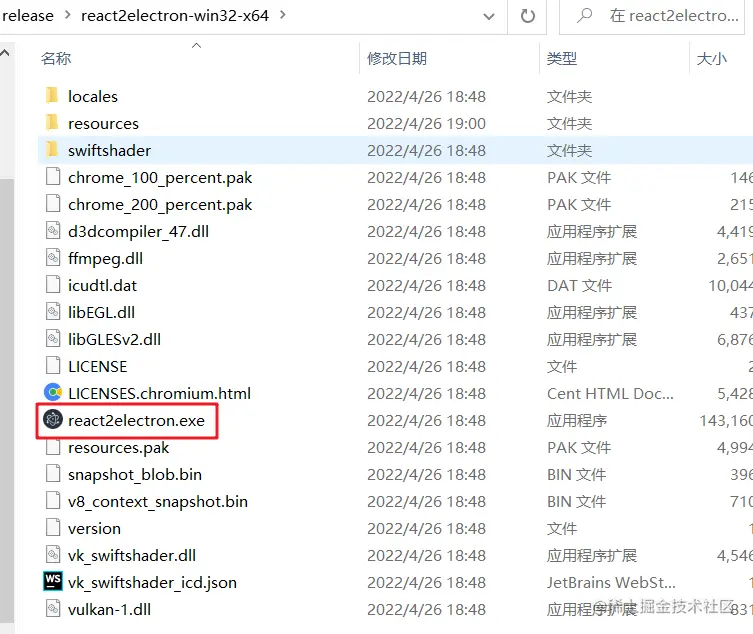Viewport: 753px width, 634px height.
Task: Select file name v8_context_snapshot.bin
Action: pos(158,501)
